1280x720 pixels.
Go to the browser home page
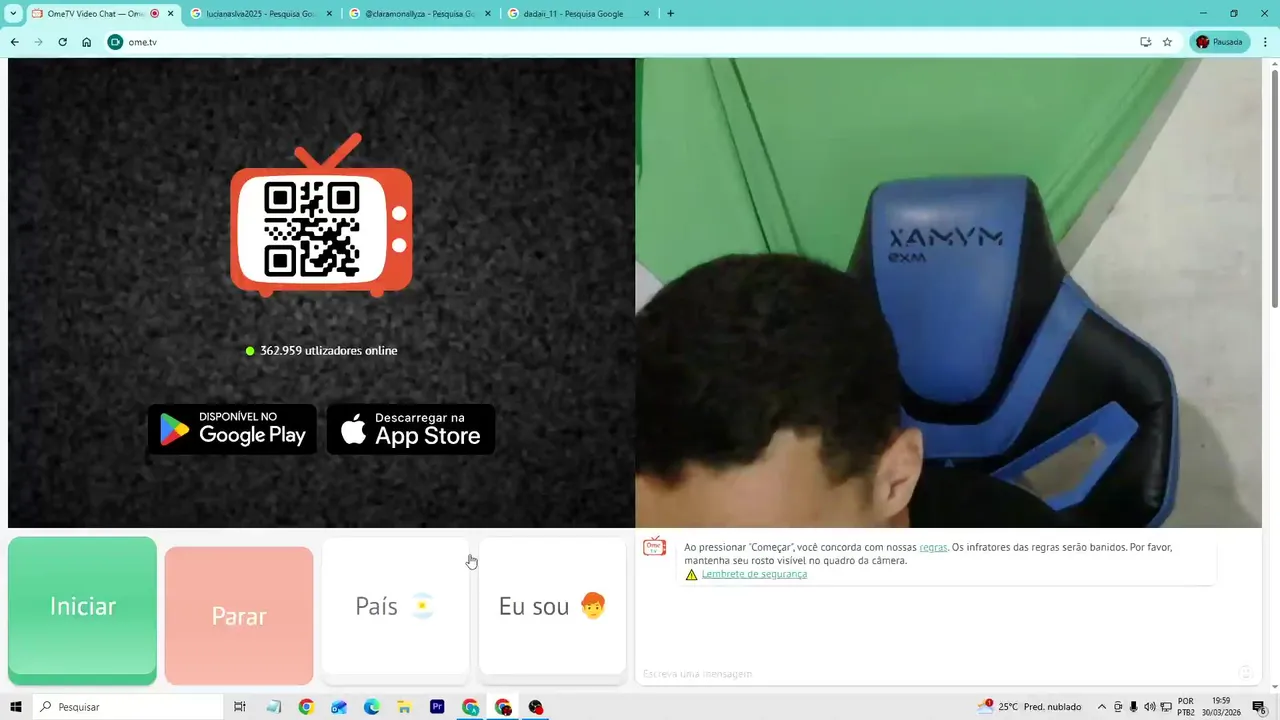(x=87, y=42)
